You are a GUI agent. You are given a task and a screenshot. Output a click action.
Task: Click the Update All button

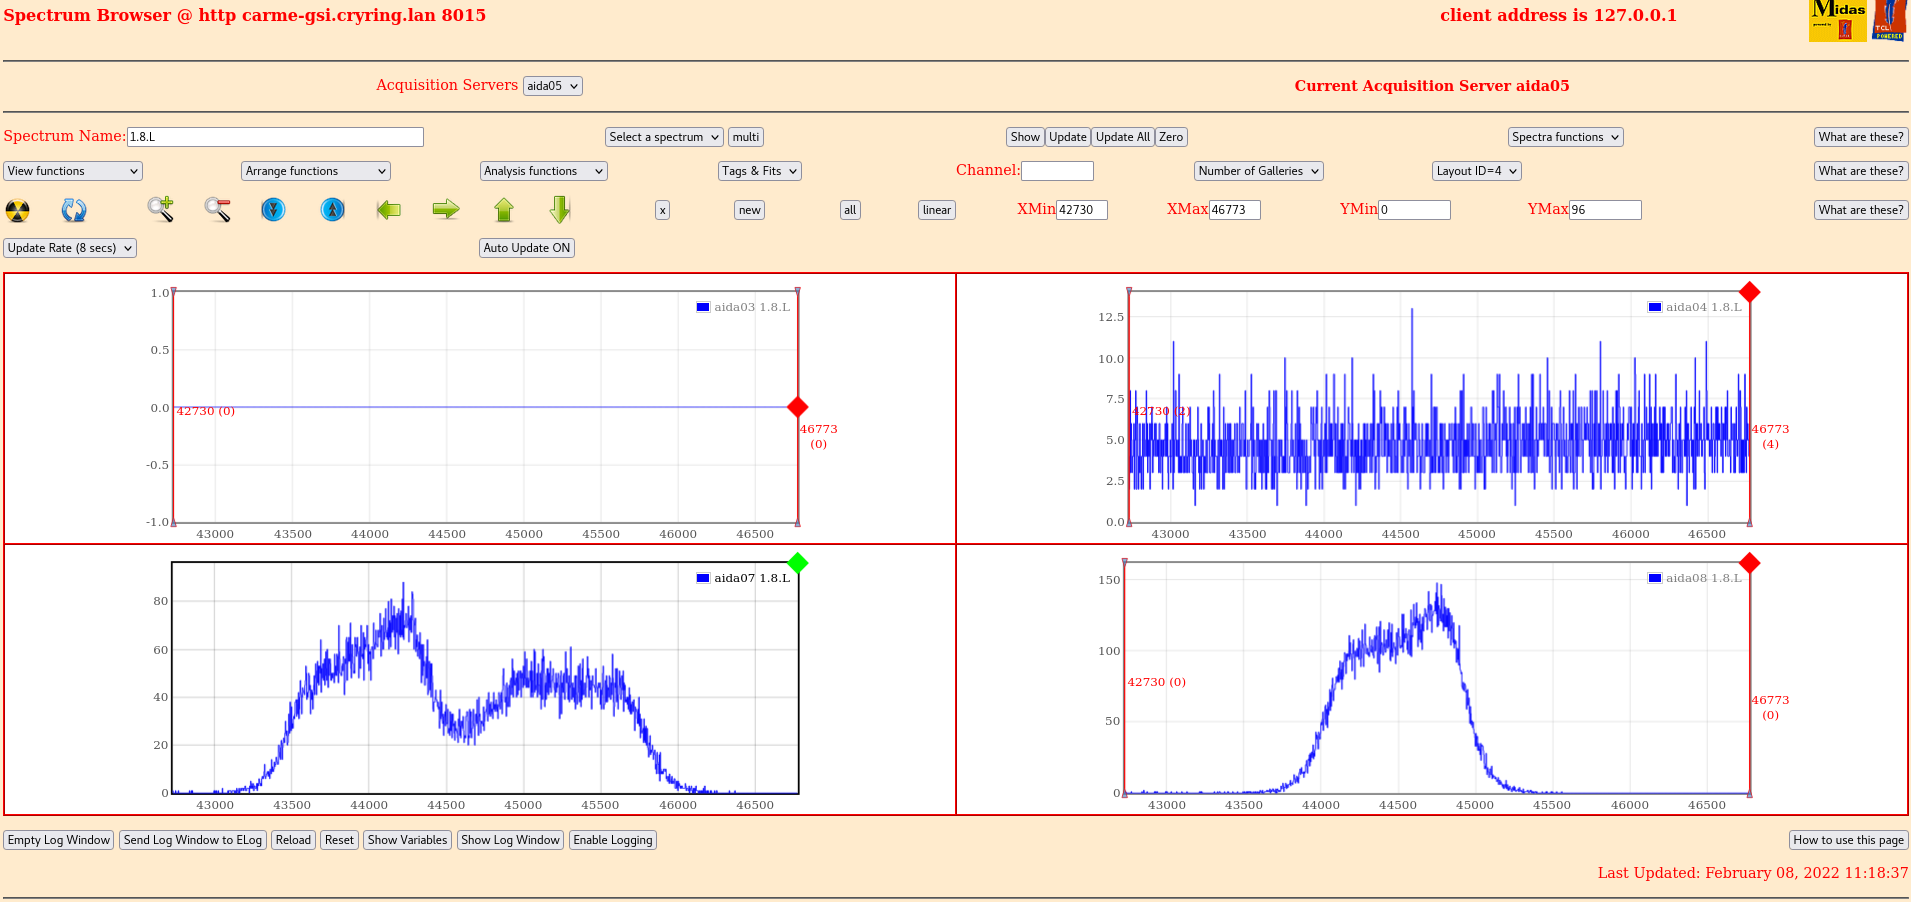click(x=1123, y=137)
